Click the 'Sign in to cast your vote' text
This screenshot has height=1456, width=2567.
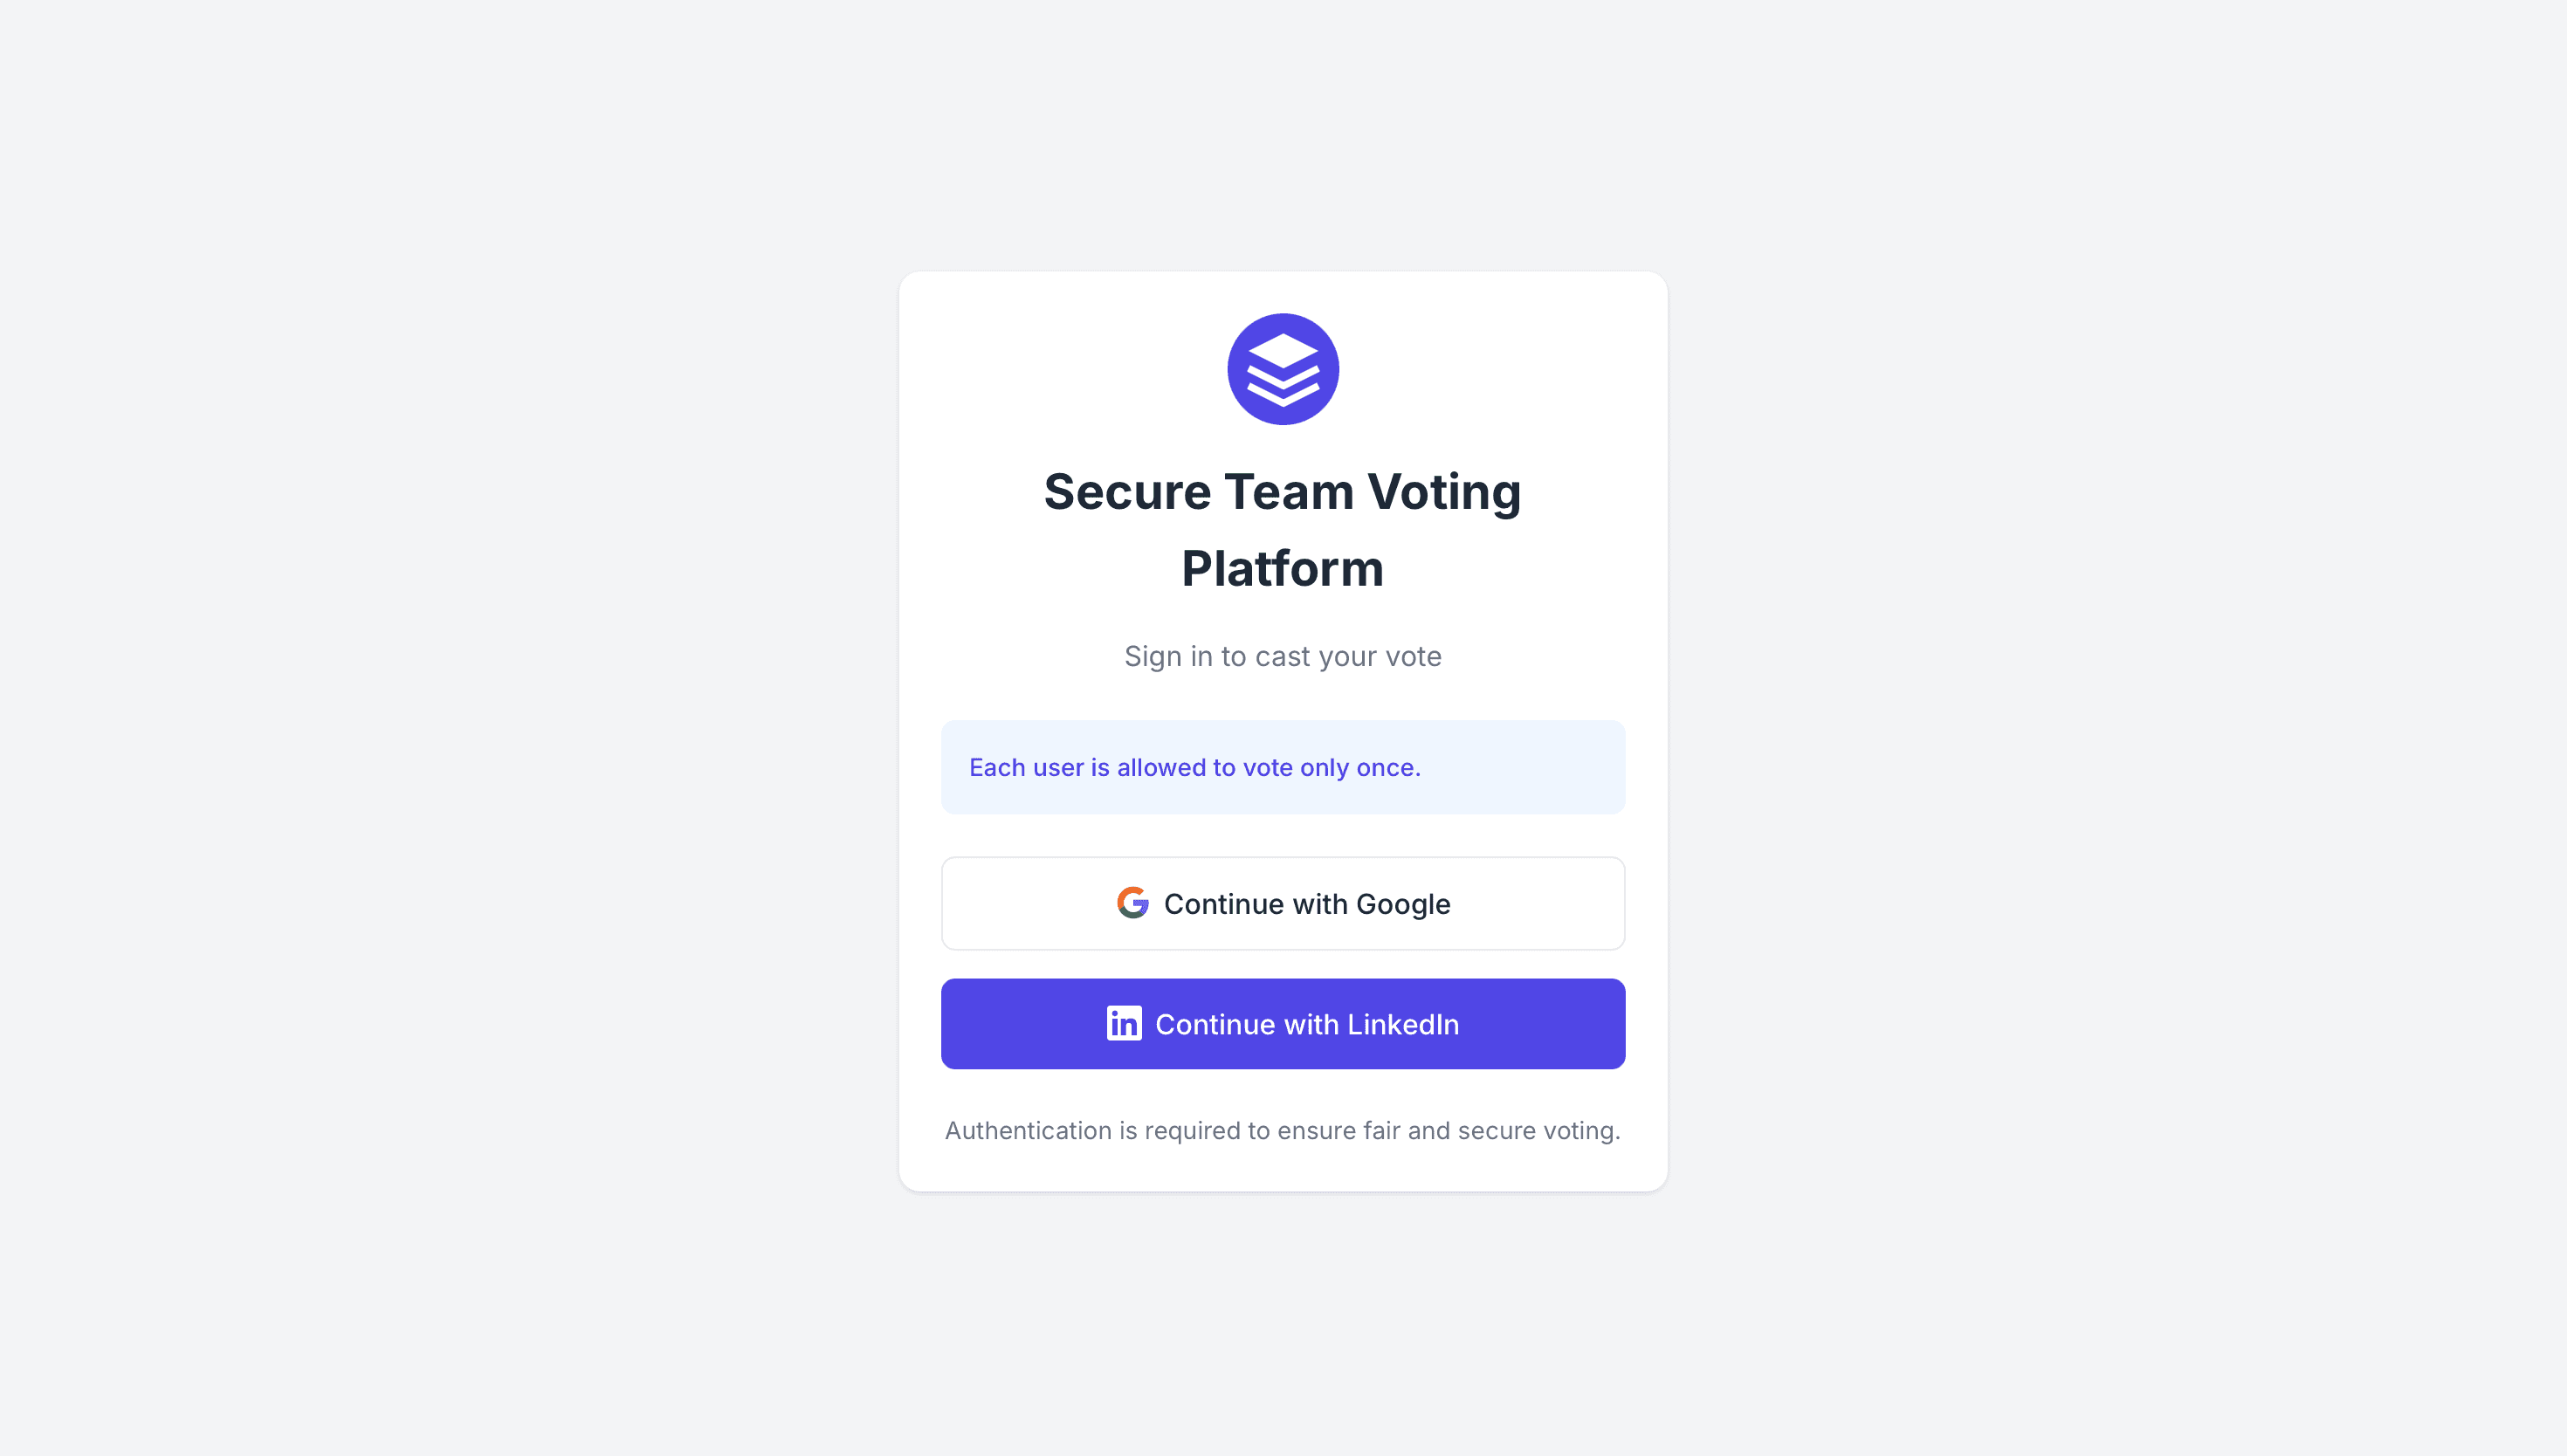point(1282,656)
